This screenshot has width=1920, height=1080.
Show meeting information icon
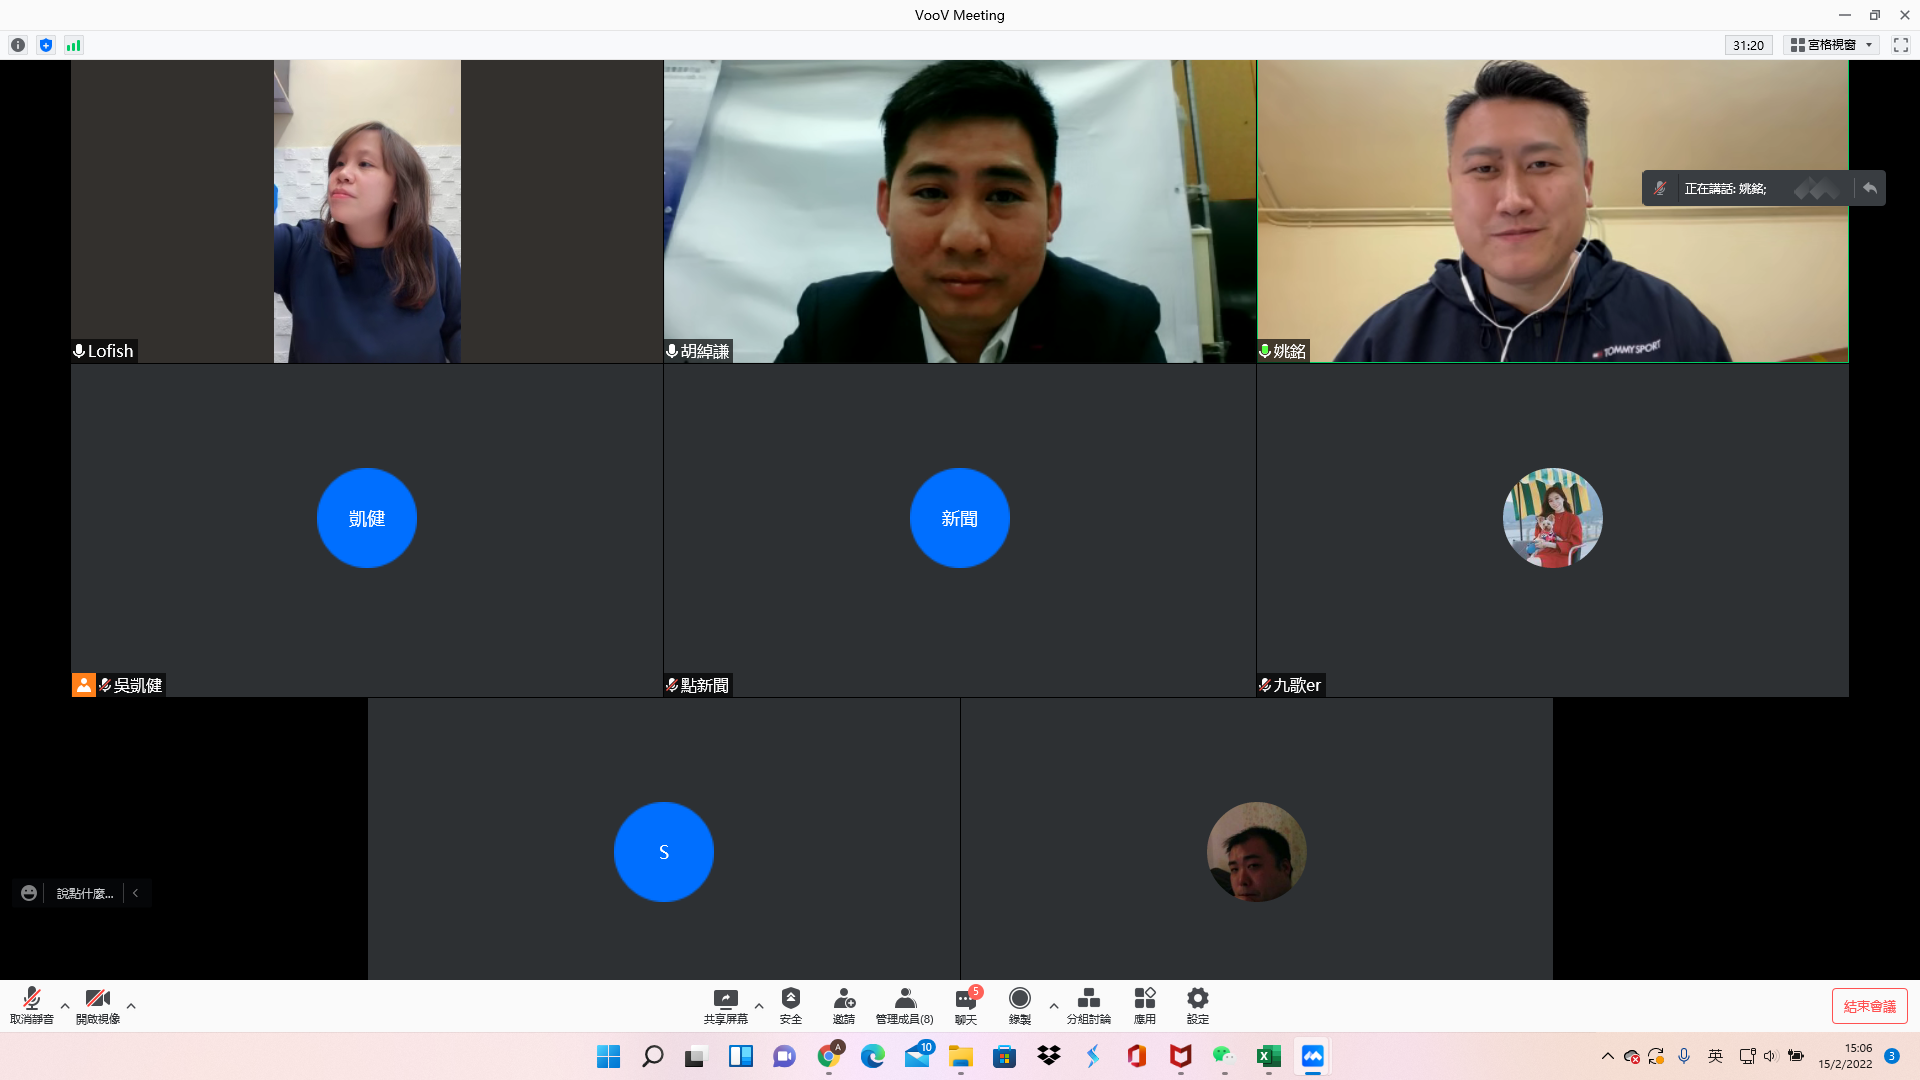pyautogui.click(x=18, y=45)
